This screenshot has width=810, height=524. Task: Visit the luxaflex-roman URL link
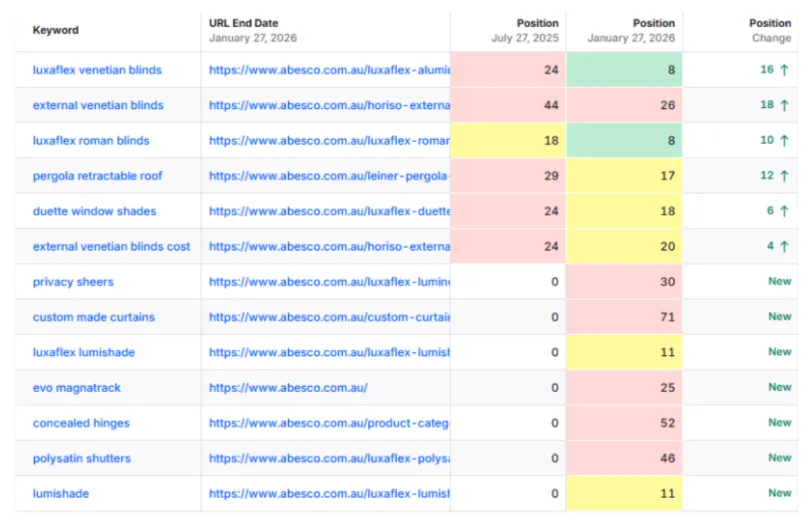click(329, 141)
